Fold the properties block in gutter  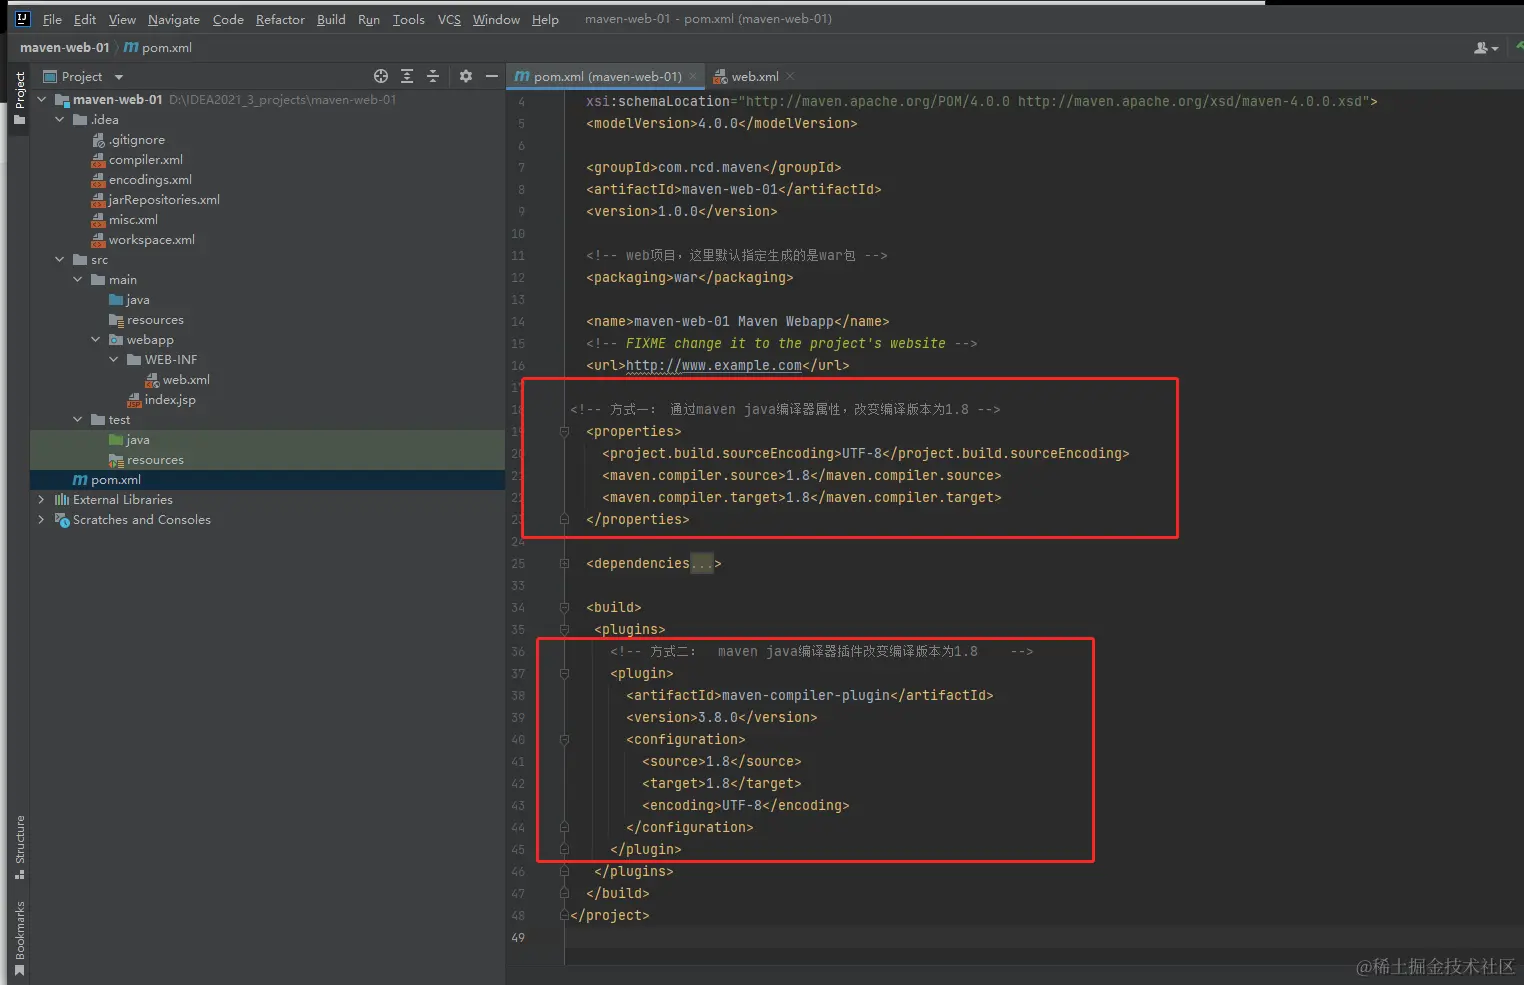point(564,431)
